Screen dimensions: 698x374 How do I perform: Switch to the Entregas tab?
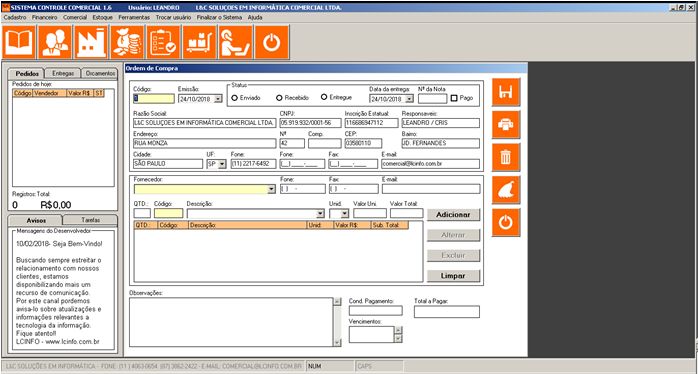point(63,73)
